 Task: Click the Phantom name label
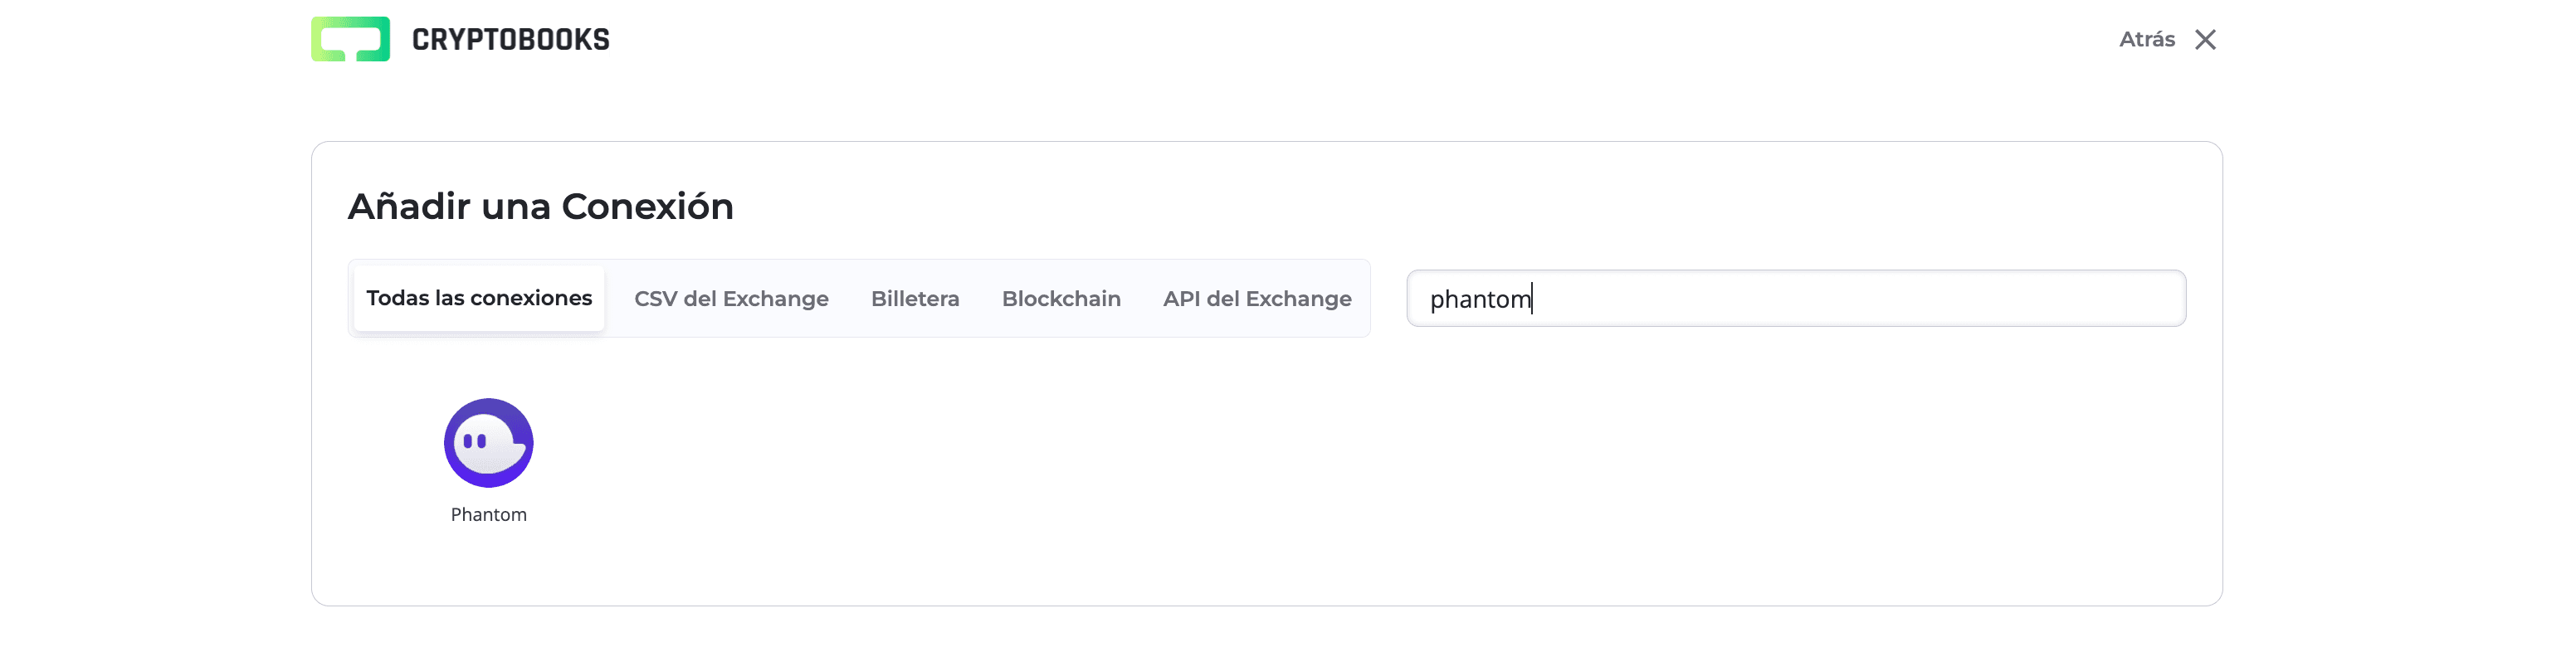pos(488,514)
